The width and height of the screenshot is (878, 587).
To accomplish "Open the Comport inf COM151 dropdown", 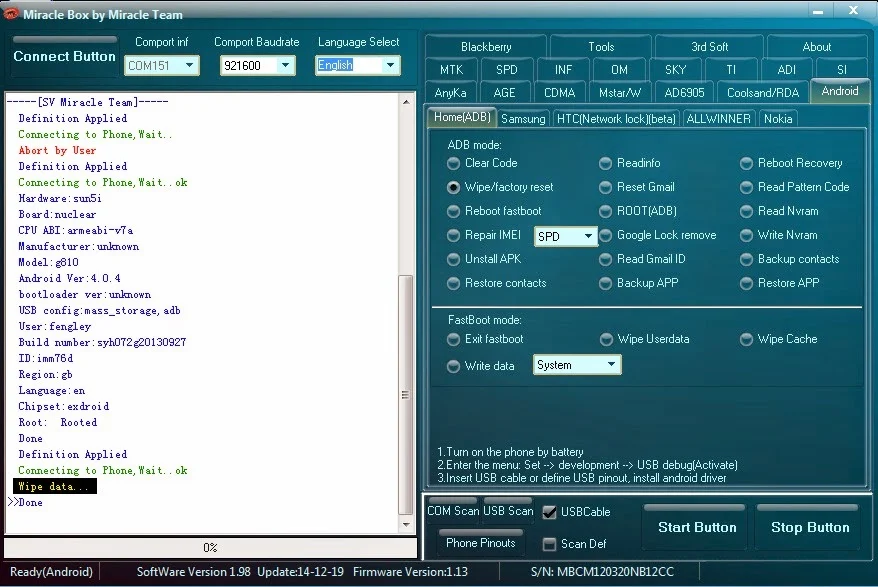I will 162,66.
